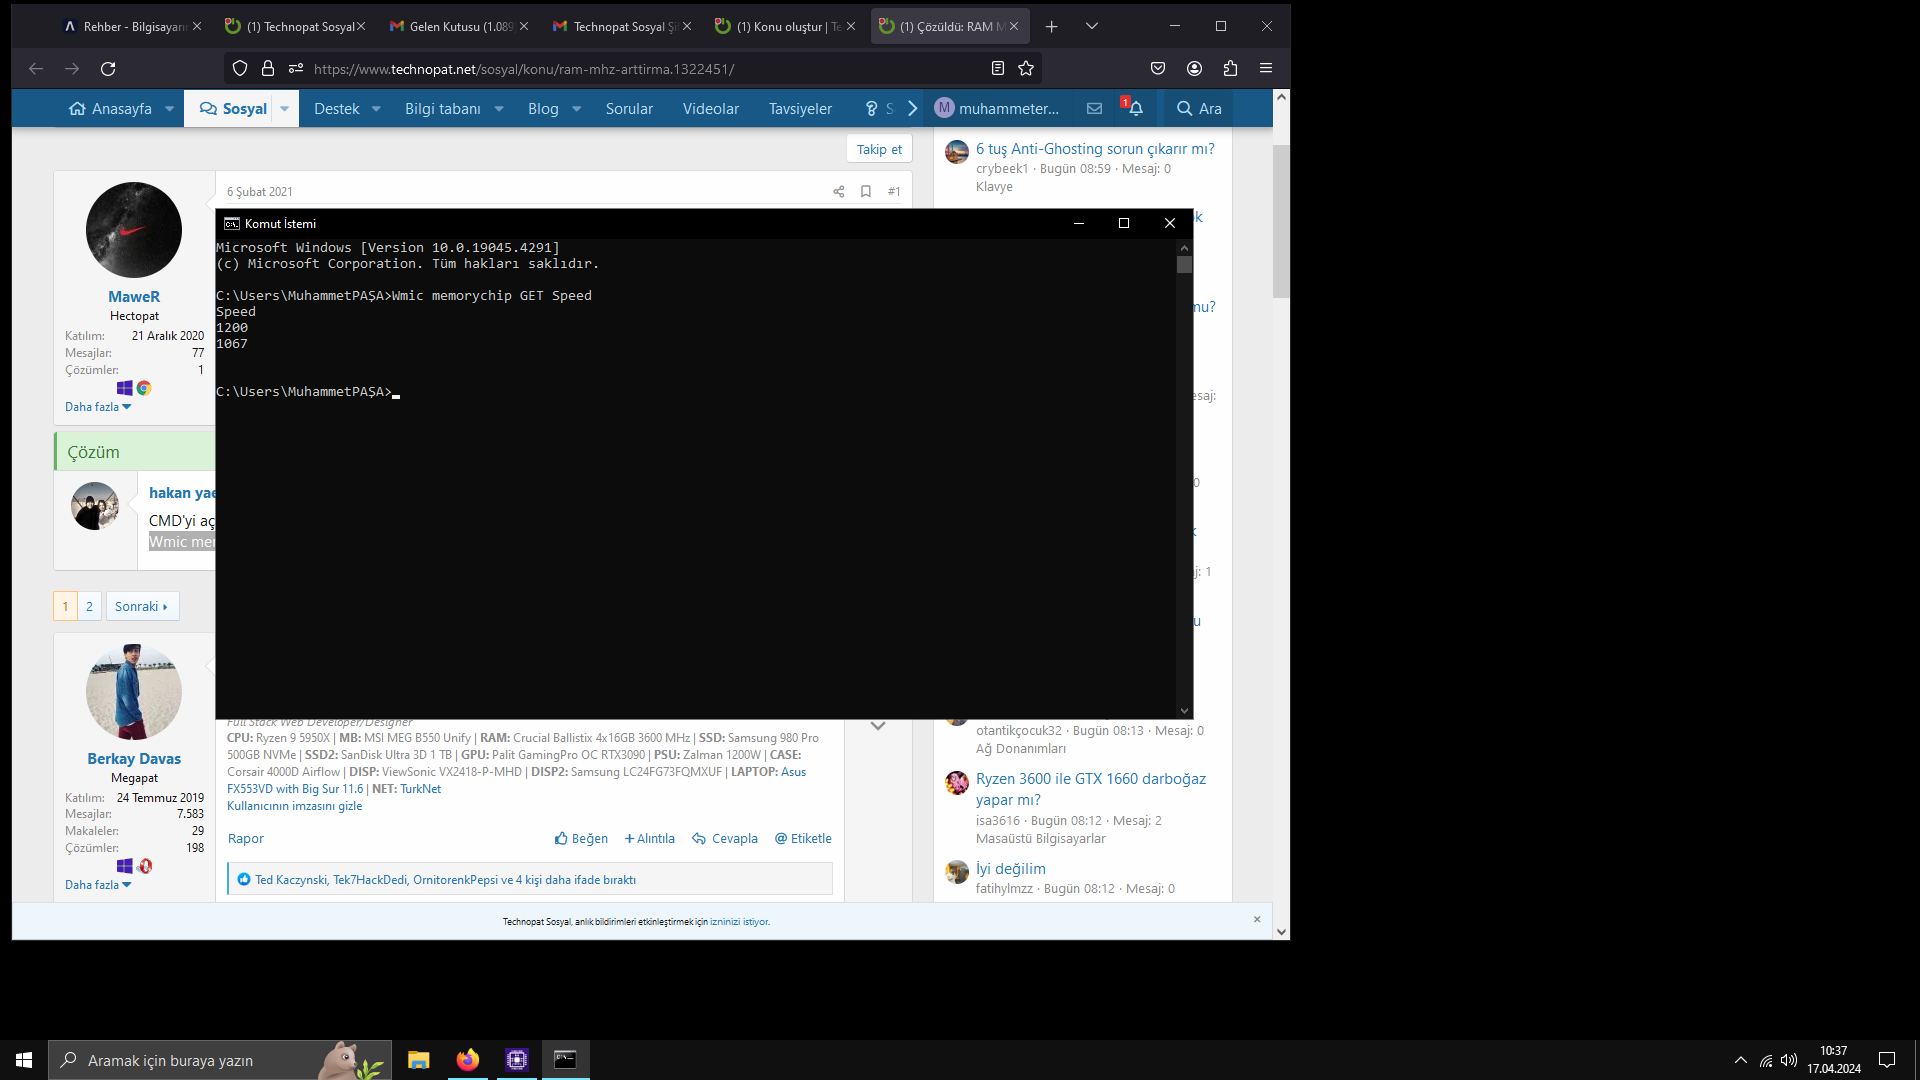Open Firefox from the Windows taskbar
The width and height of the screenshot is (1920, 1080).
467,1060
